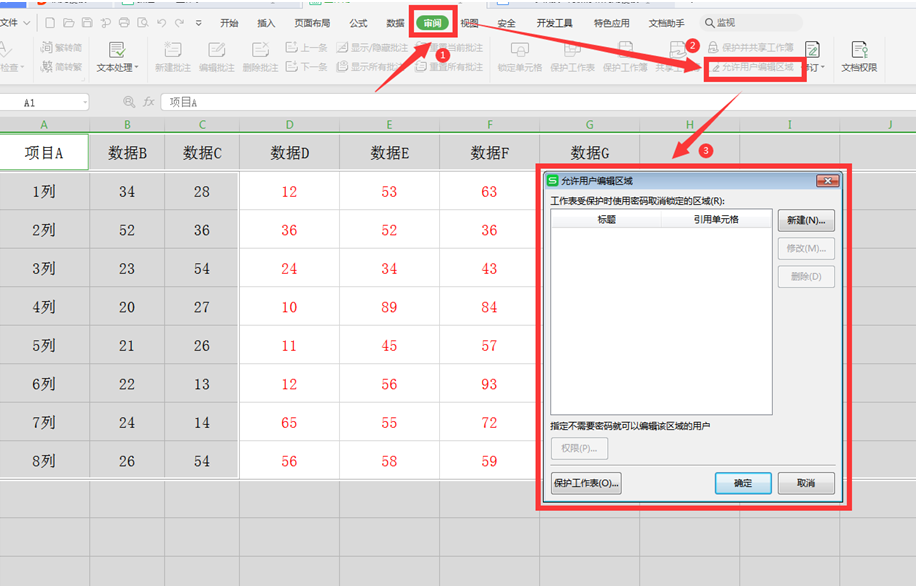Go to next comment with 下一条
The height and width of the screenshot is (586, 916).
(x=306, y=67)
